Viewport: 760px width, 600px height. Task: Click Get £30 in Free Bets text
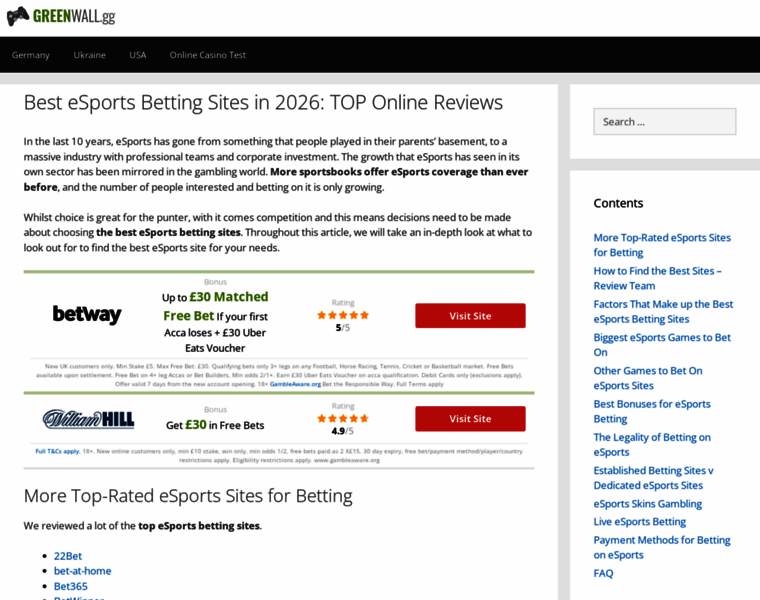click(x=215, y=425)
